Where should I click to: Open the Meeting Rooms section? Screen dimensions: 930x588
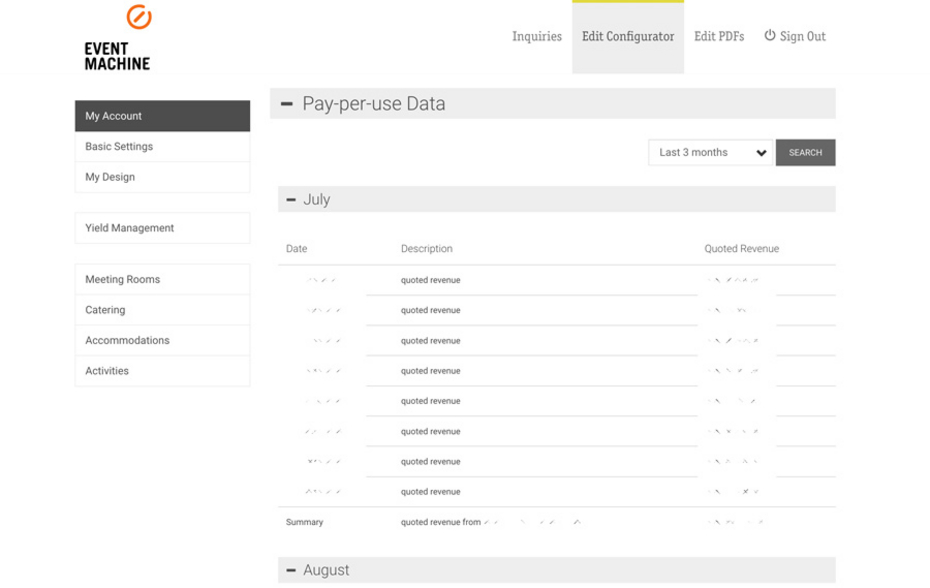point(162,280)
